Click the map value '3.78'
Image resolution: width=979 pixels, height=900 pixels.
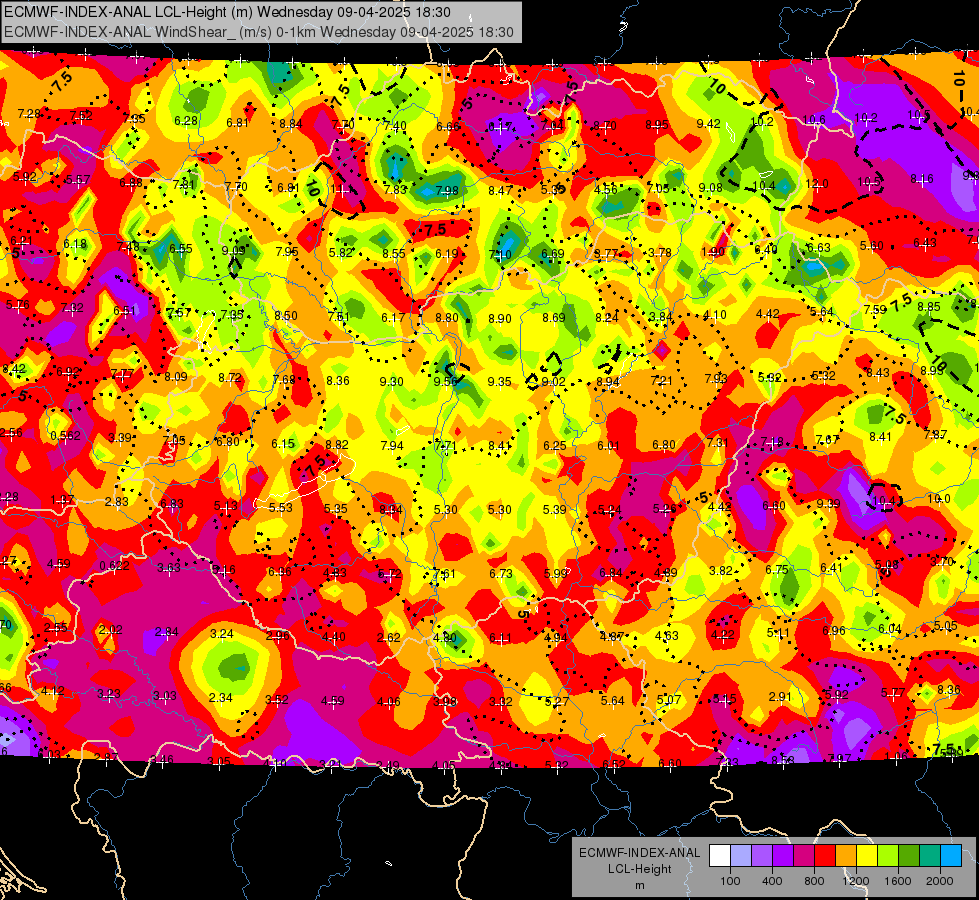pyautogui.click(x=660, y=252)
